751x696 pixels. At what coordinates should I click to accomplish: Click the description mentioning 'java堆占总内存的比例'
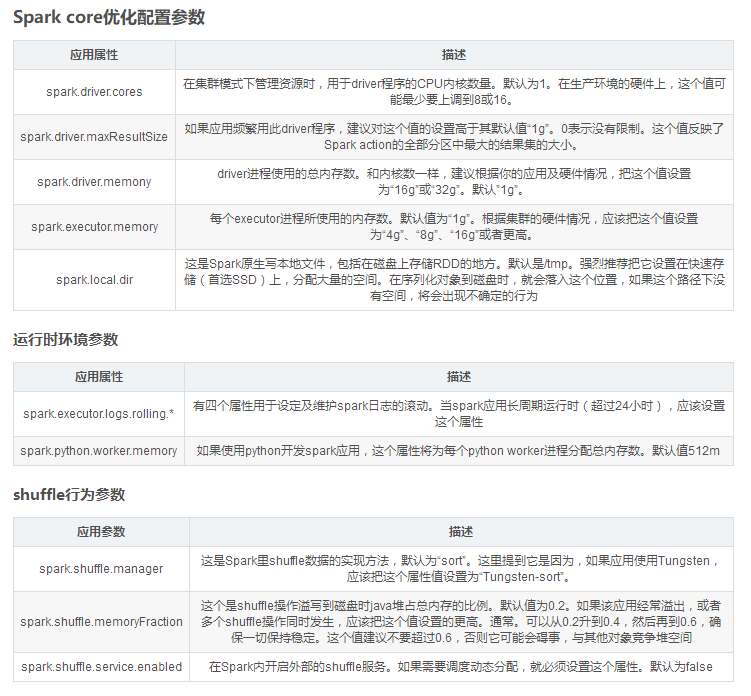pyautogui.click(x=461, y=622)
